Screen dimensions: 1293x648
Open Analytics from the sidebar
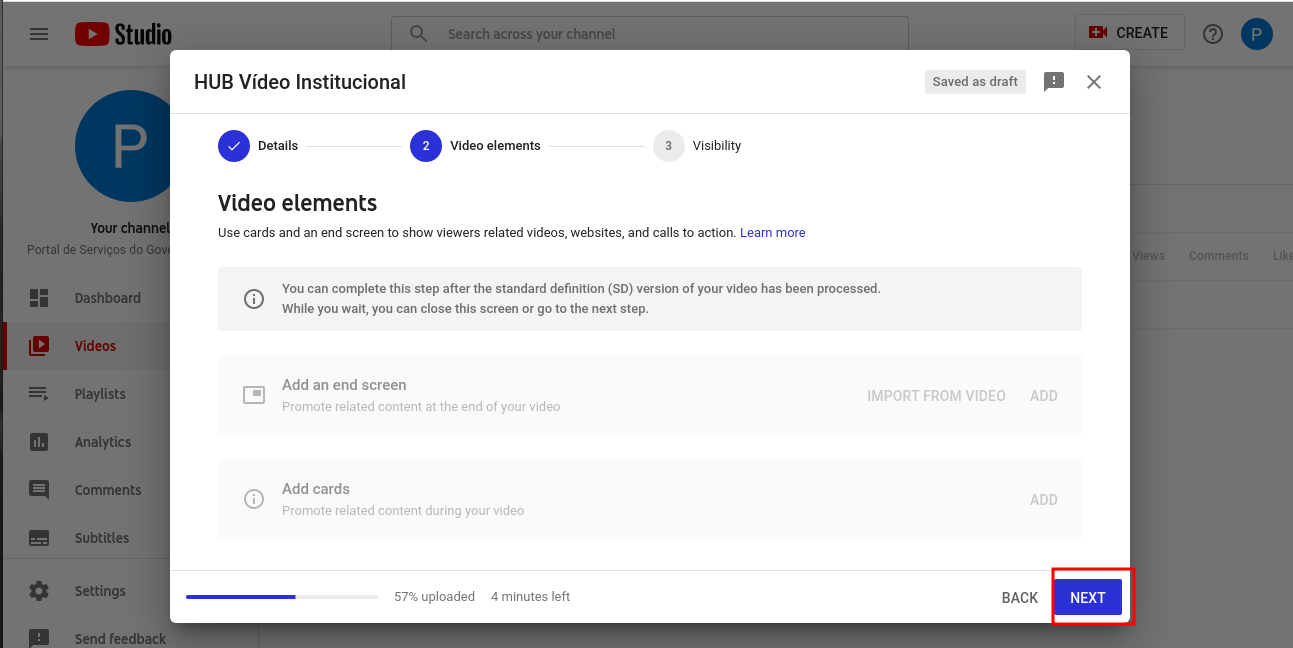click(x=102, y=442)
